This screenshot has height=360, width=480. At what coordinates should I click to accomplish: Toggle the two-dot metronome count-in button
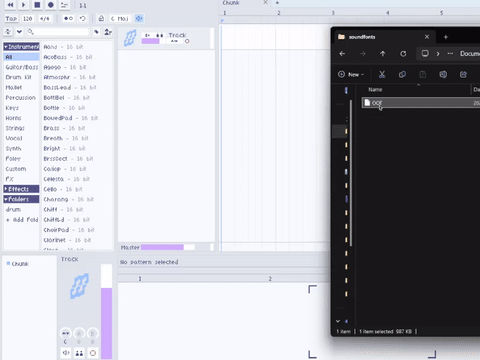click(x=68, y=18)
